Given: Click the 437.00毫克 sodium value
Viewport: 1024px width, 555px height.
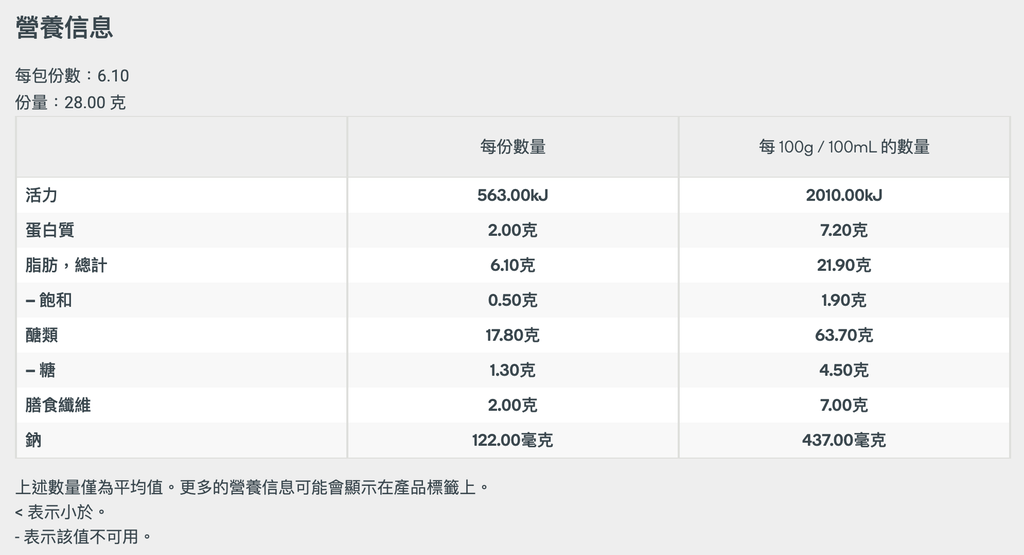Looking at the screenshot, I should tap(844, 440).
